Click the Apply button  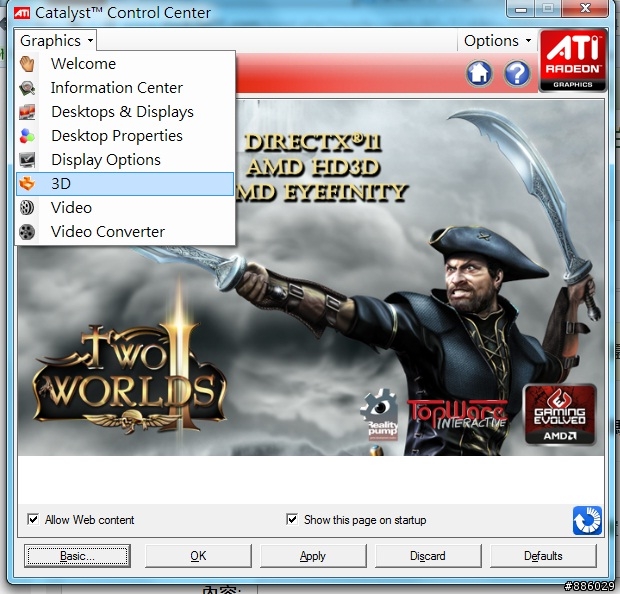[313, 556]
